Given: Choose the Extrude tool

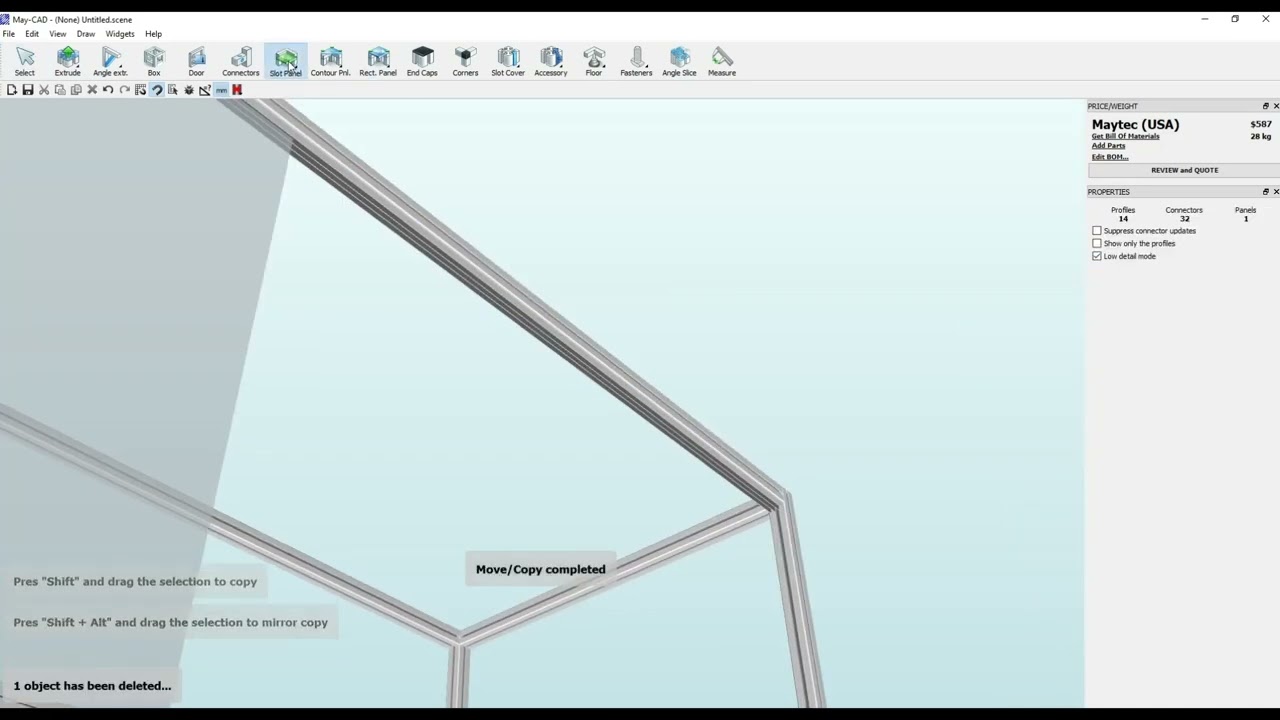Looking at the screenshot, I should tap(68, 62).
